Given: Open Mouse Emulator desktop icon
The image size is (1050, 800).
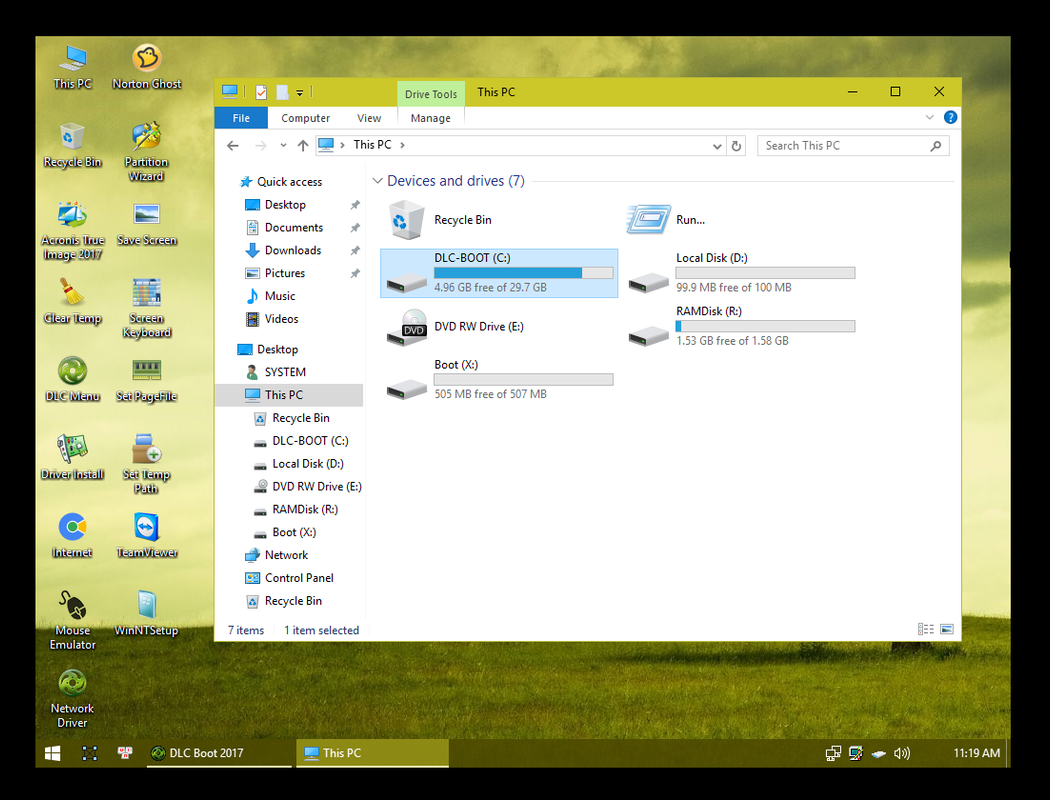Looking at the screenshot, I should 72,621.
